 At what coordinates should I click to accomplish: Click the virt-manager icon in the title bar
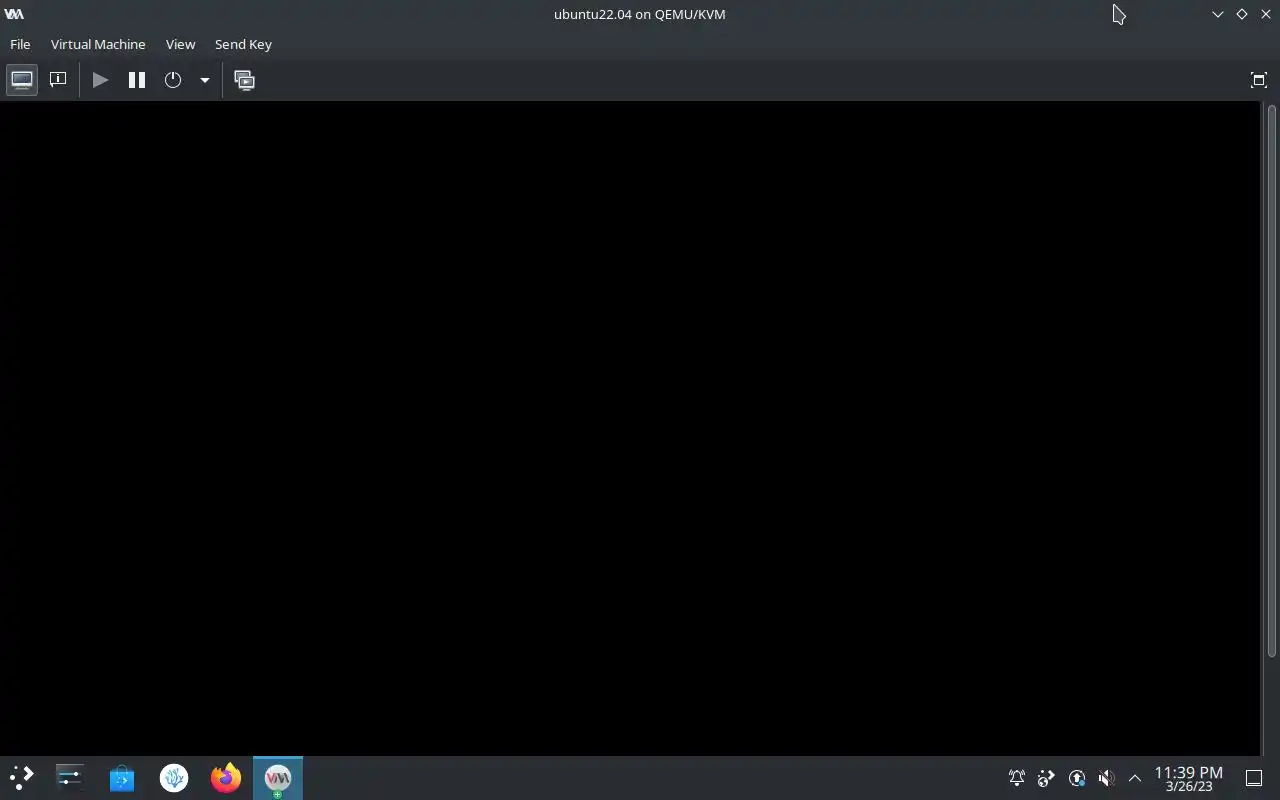click(x=14, y=14)
